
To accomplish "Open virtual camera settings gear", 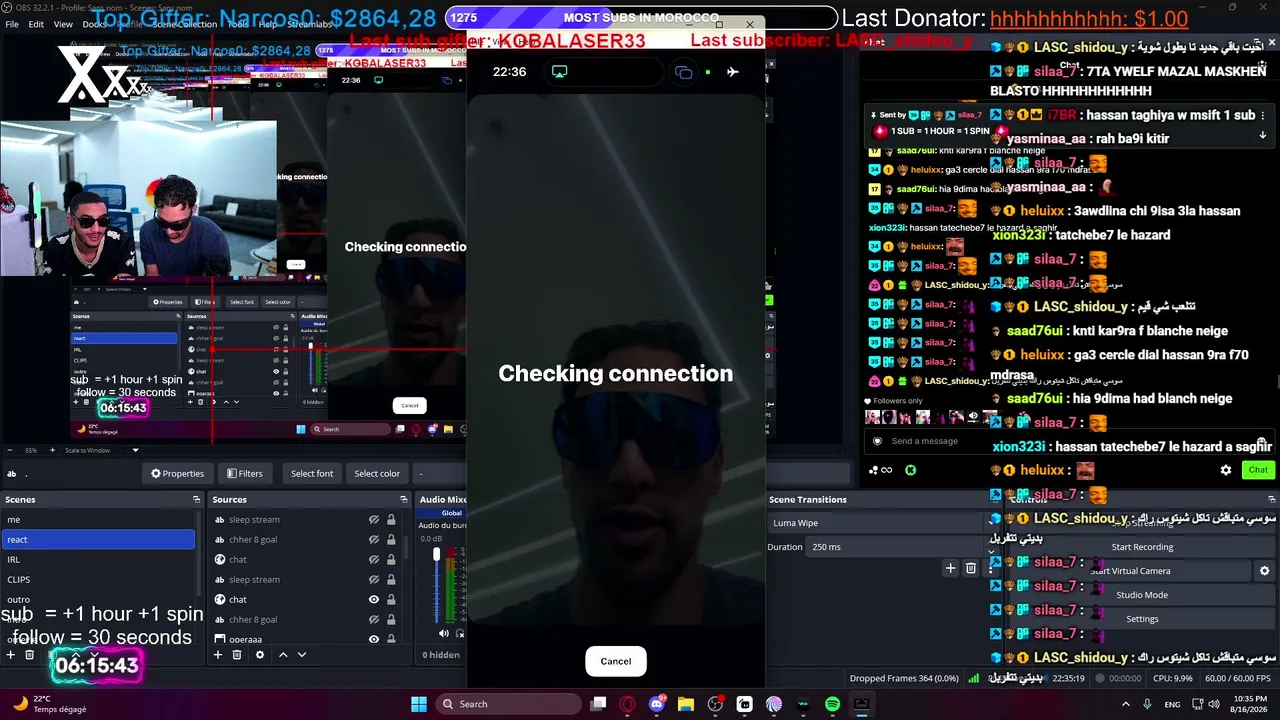I will 1264,571.
